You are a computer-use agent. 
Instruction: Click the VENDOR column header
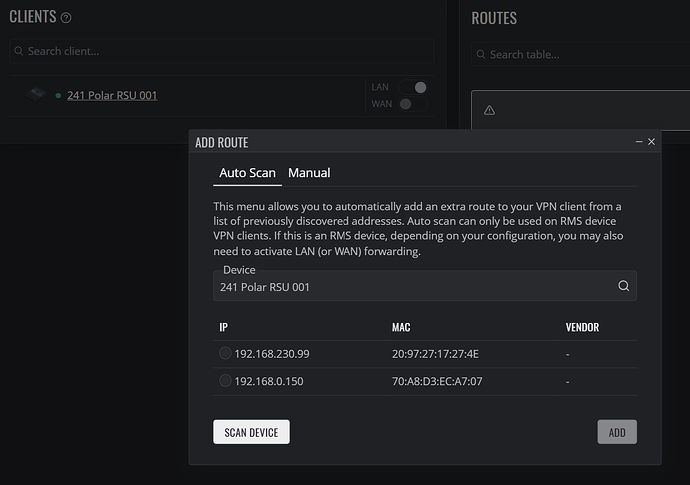click(x=582, y=327)
